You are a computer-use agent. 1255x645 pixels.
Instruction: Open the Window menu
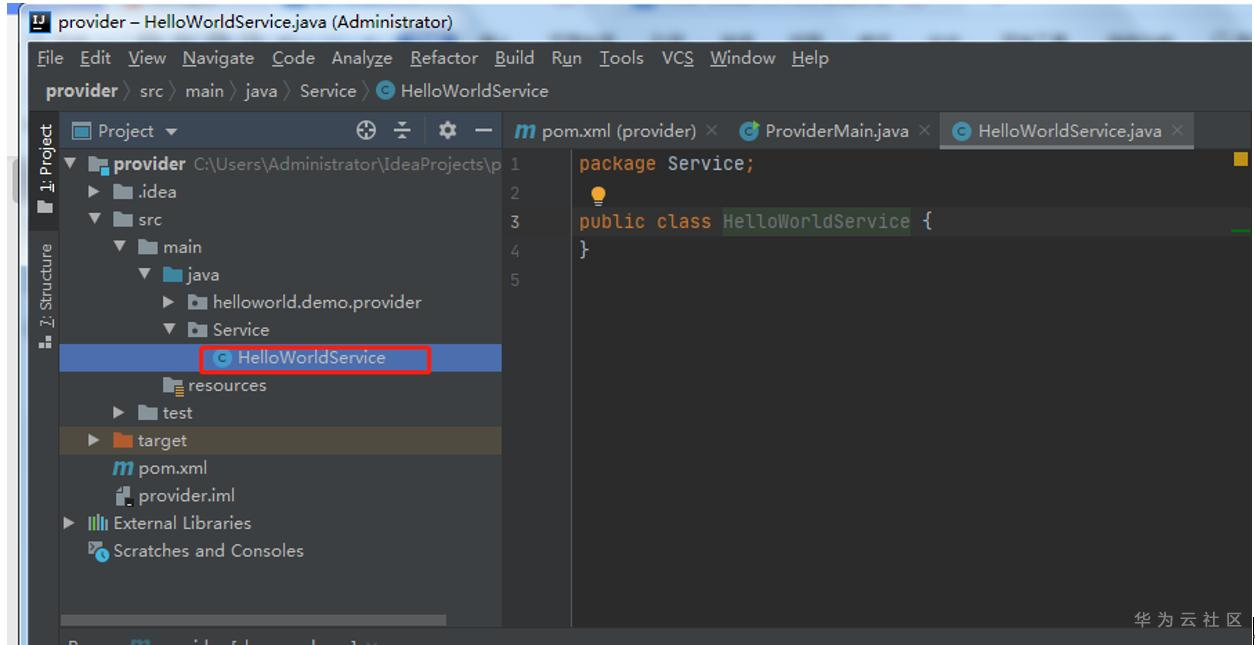(x=742, y=58)
